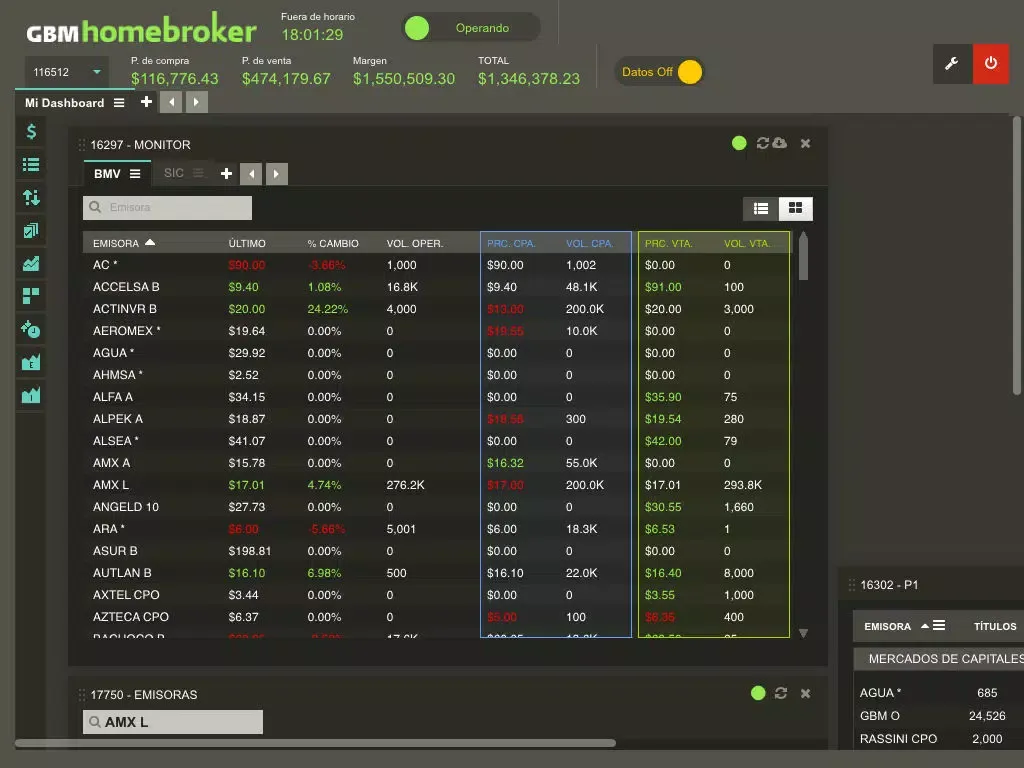This screenshot has width=1024, height=768.
Task: Sort by EMISORA column arrow
Action: point(150,242)
